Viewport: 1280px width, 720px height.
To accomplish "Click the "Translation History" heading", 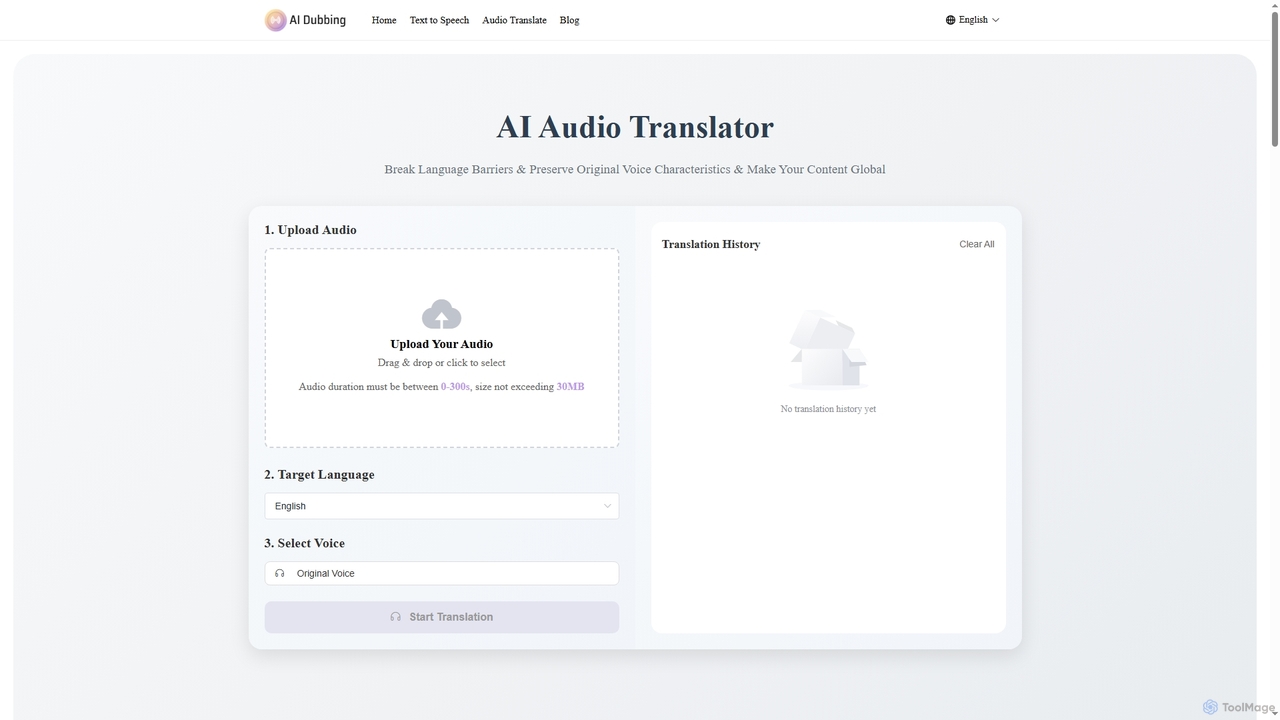I will point(711,244).
